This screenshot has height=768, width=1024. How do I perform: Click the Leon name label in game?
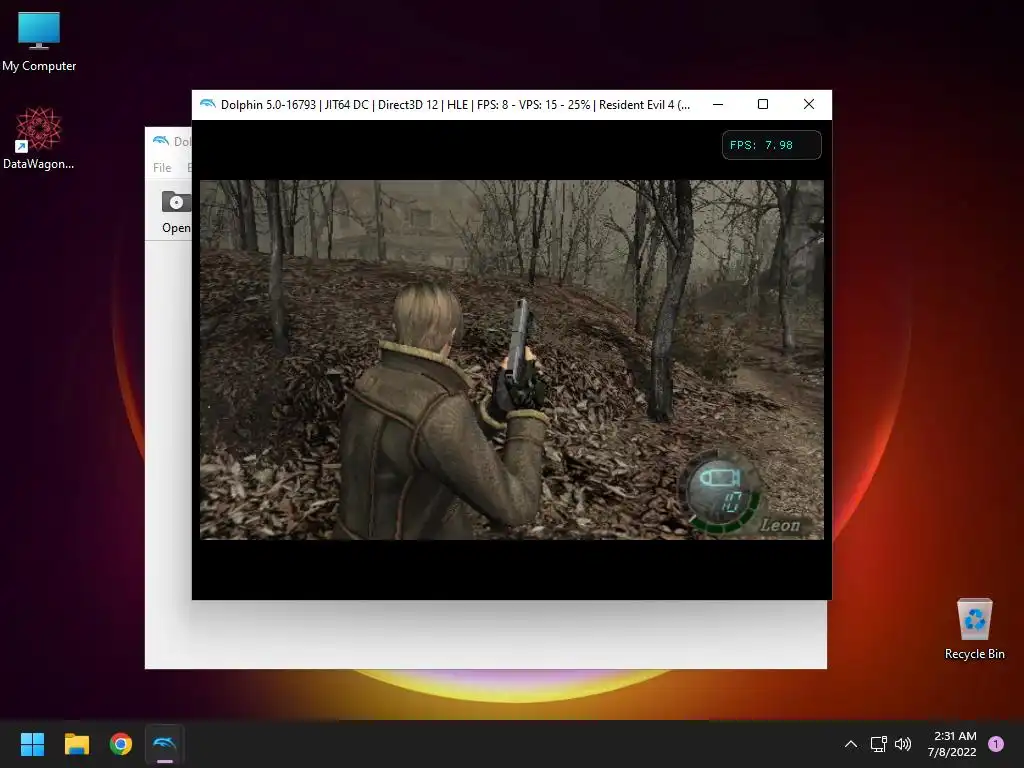click(780, 524)
